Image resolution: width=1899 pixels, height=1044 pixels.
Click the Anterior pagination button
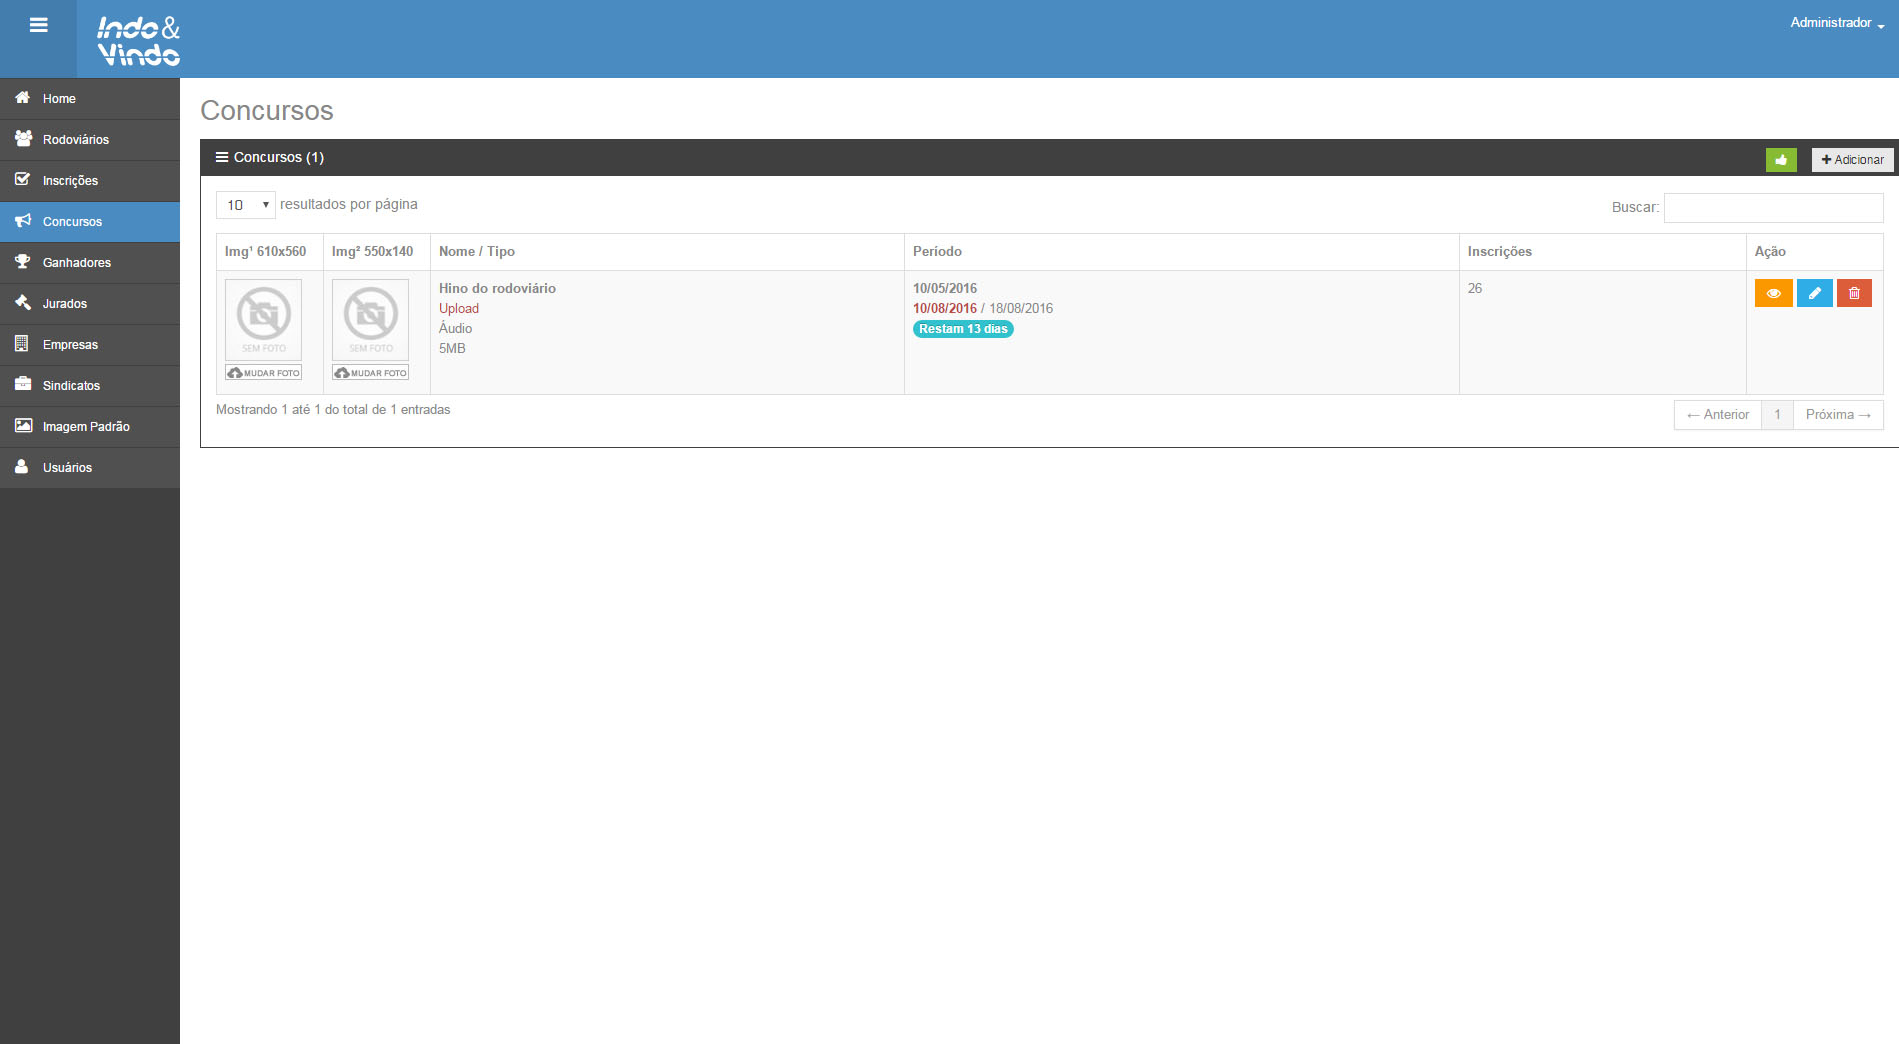[x=1718, y=415]
